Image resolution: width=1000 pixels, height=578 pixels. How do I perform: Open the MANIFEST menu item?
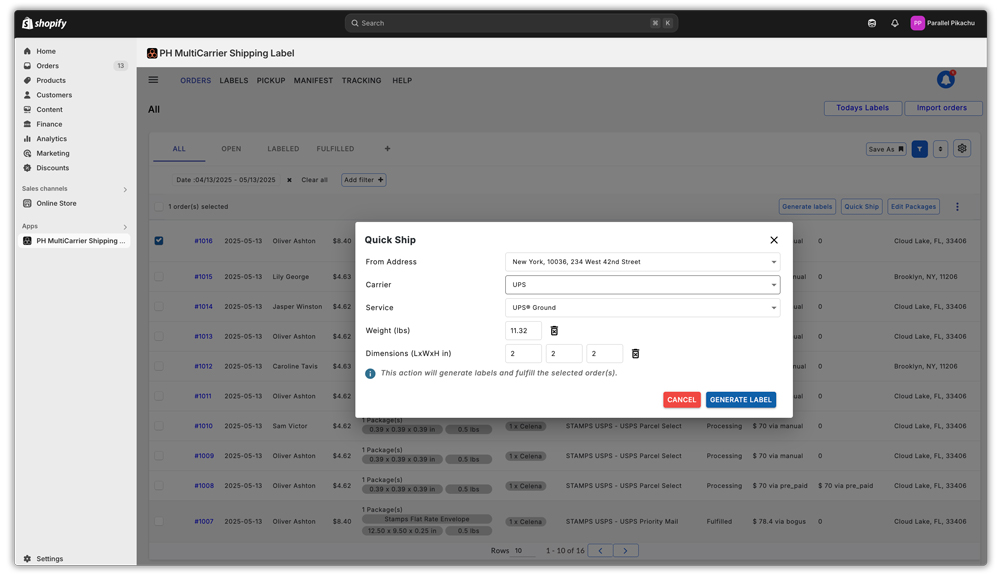tap(313, 80)
